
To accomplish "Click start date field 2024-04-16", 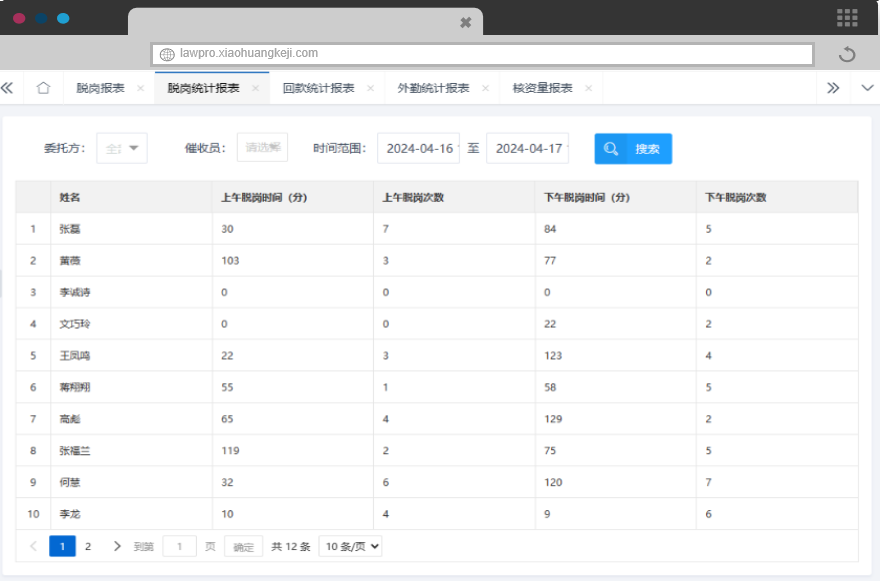I will 419,148.
